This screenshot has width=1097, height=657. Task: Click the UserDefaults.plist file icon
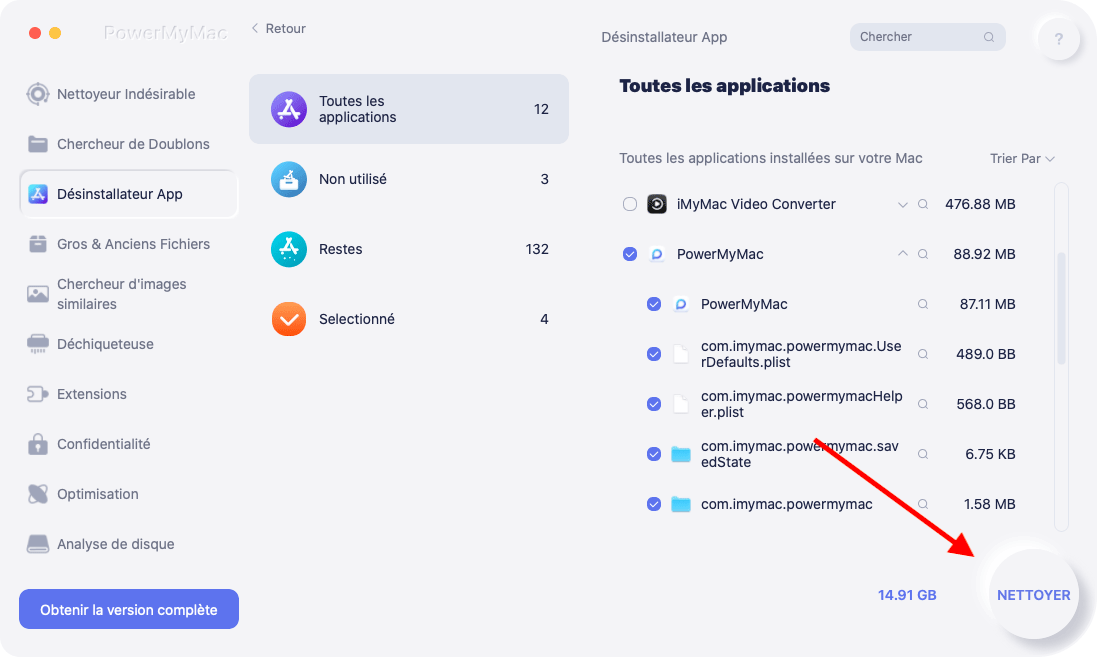[x=681, y=354]
